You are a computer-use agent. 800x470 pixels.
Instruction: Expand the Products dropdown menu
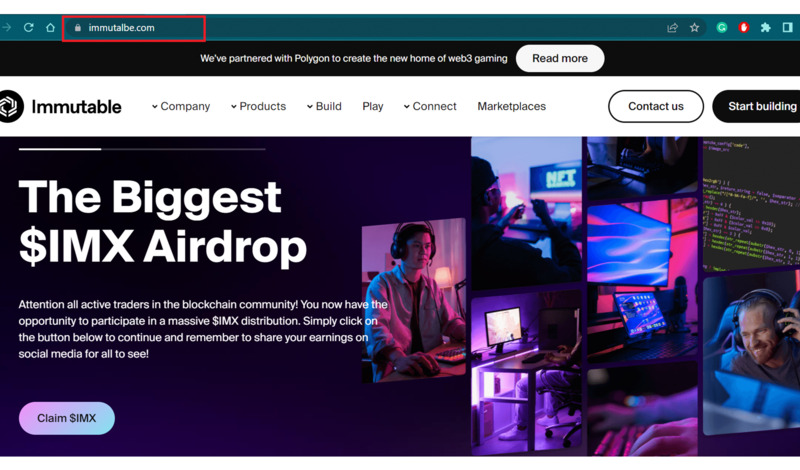(258, 106)
